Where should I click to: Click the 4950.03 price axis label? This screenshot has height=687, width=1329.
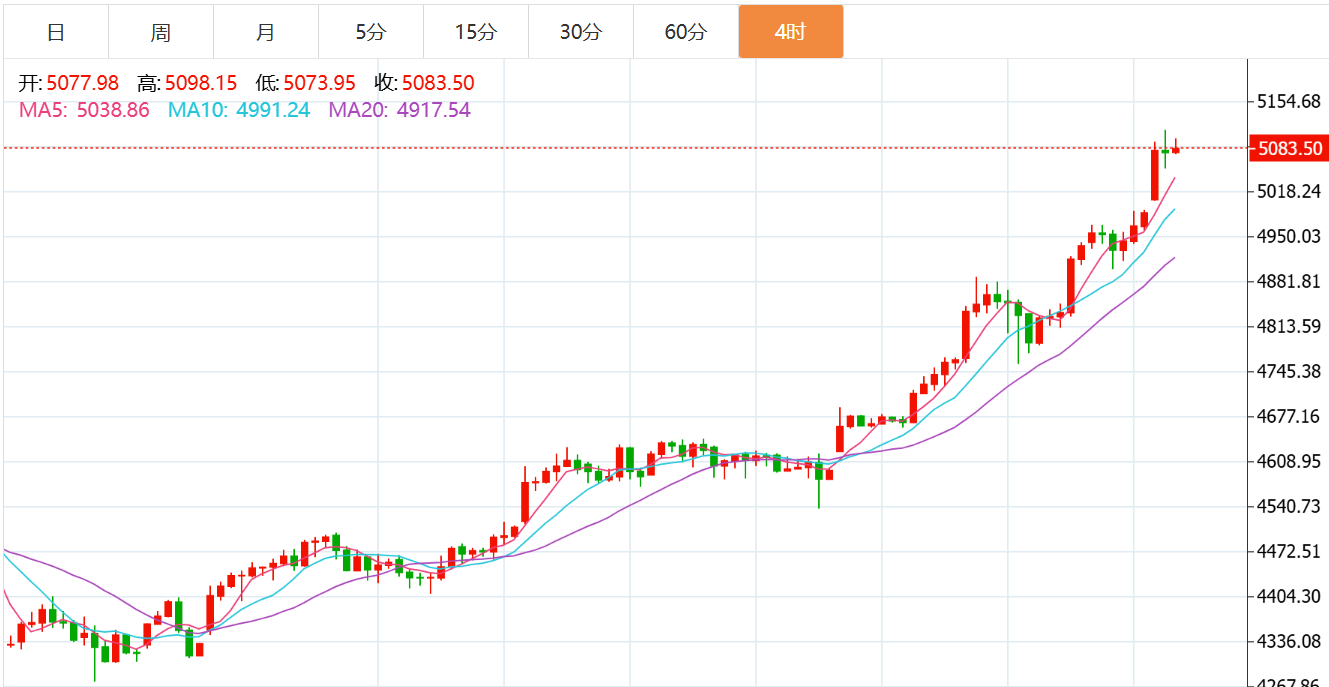pos(1290,236)
